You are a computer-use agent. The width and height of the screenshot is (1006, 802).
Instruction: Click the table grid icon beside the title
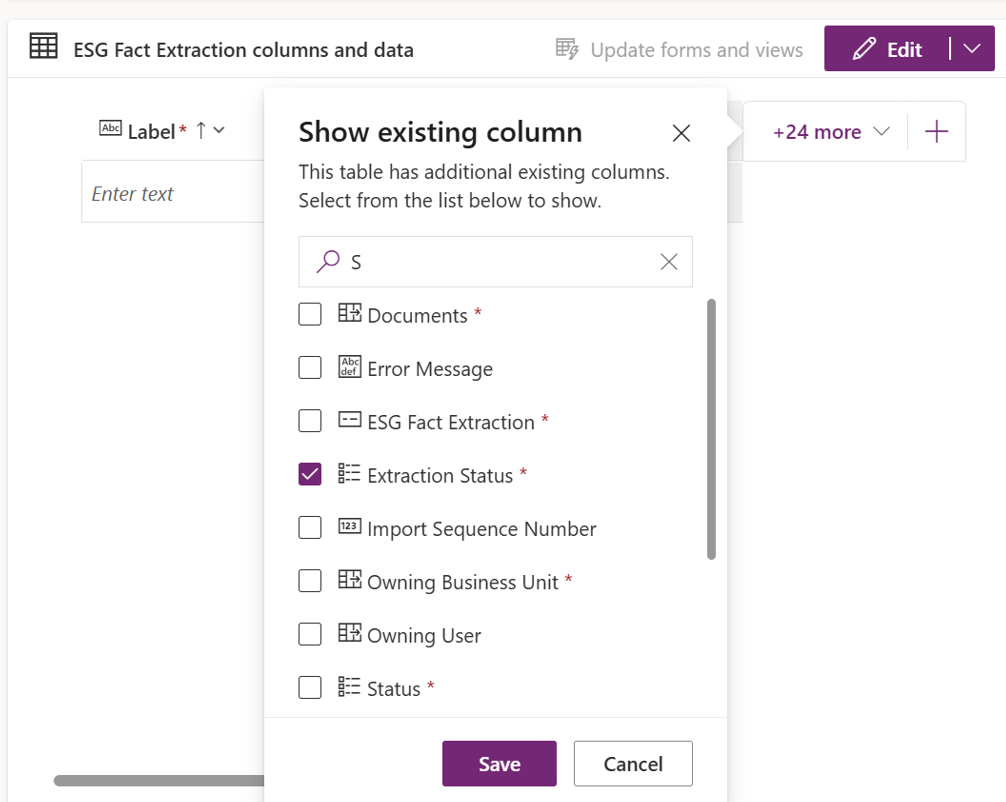[x=43, y=47]
